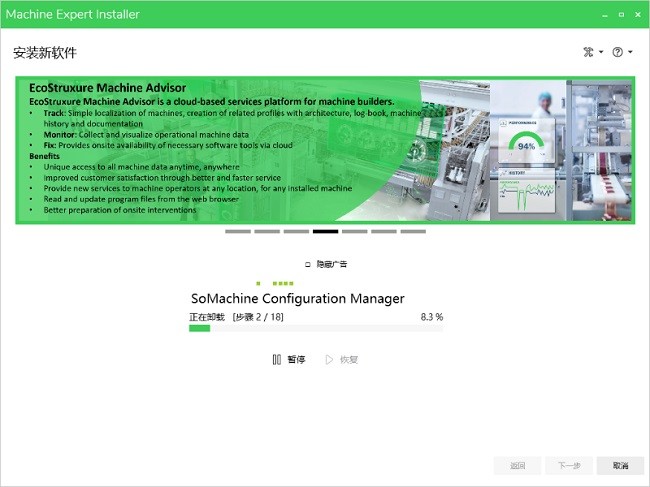Open the tools settings icon menu
The height and width of the screenshot is (487, 650).
[x=588, y=52]
